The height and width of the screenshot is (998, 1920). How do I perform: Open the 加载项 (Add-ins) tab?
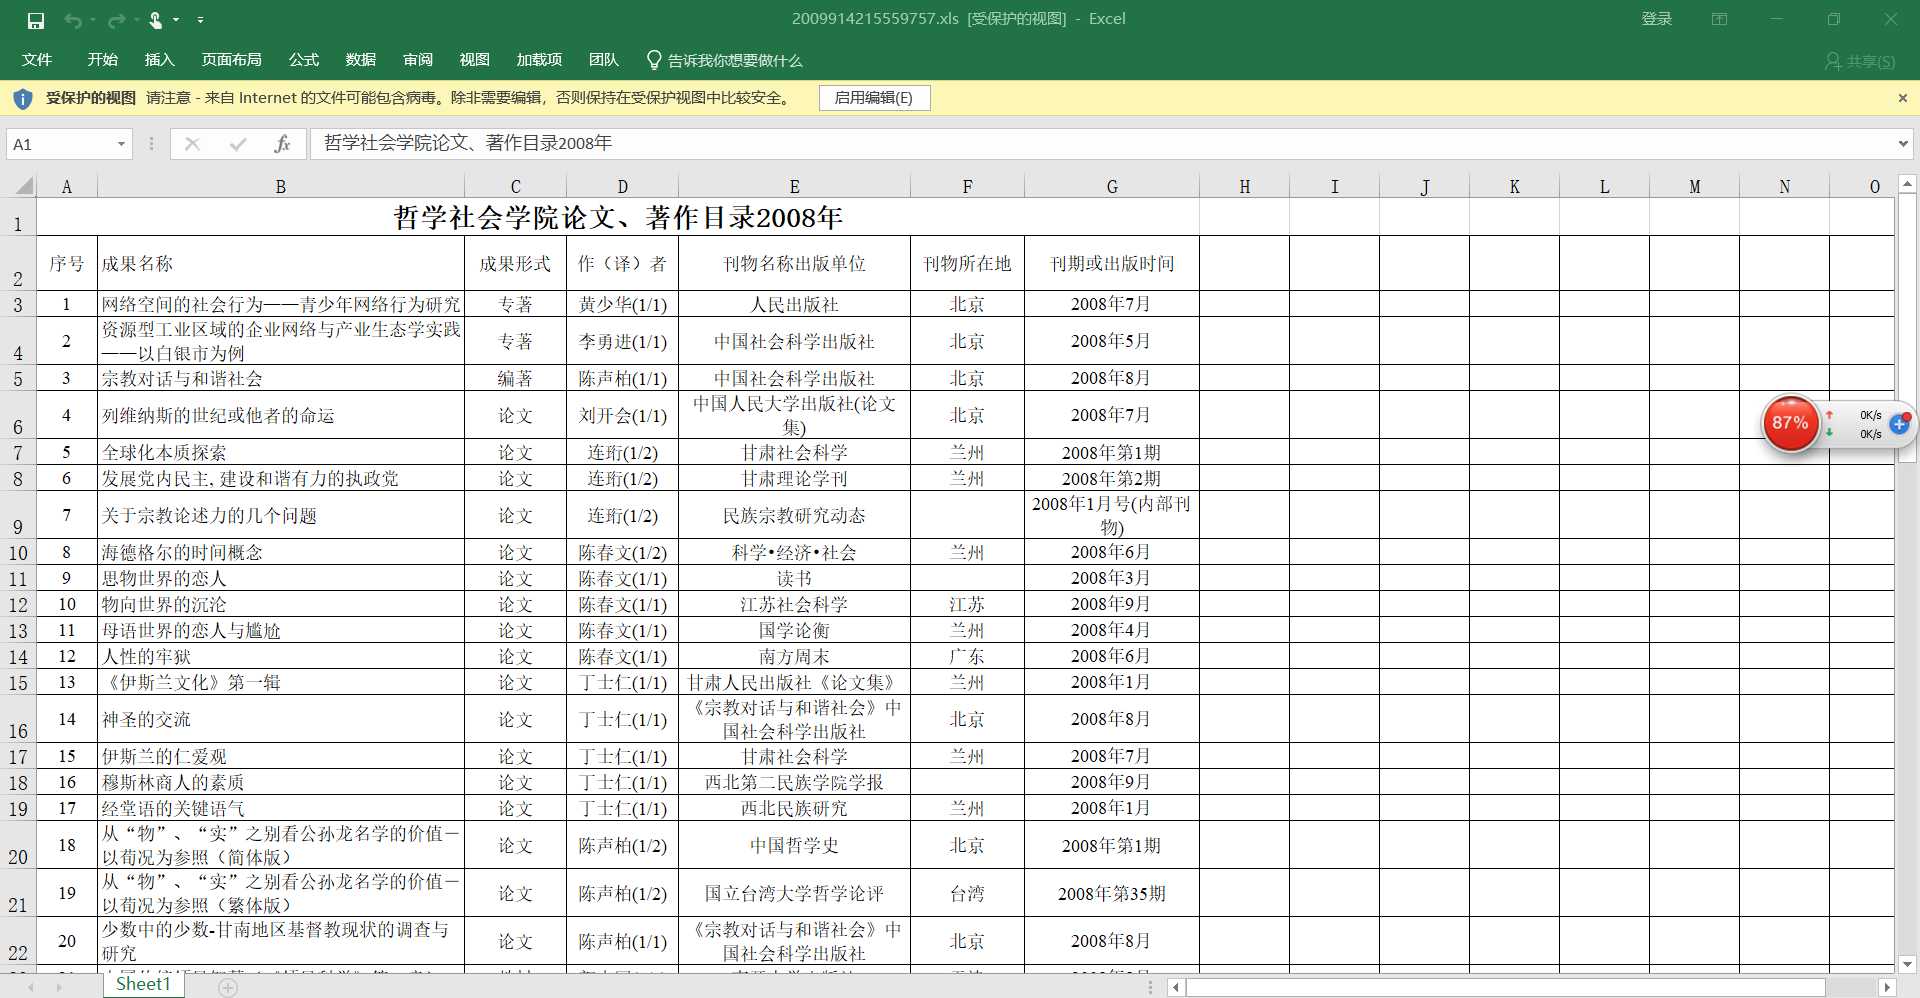click(539, 60)
